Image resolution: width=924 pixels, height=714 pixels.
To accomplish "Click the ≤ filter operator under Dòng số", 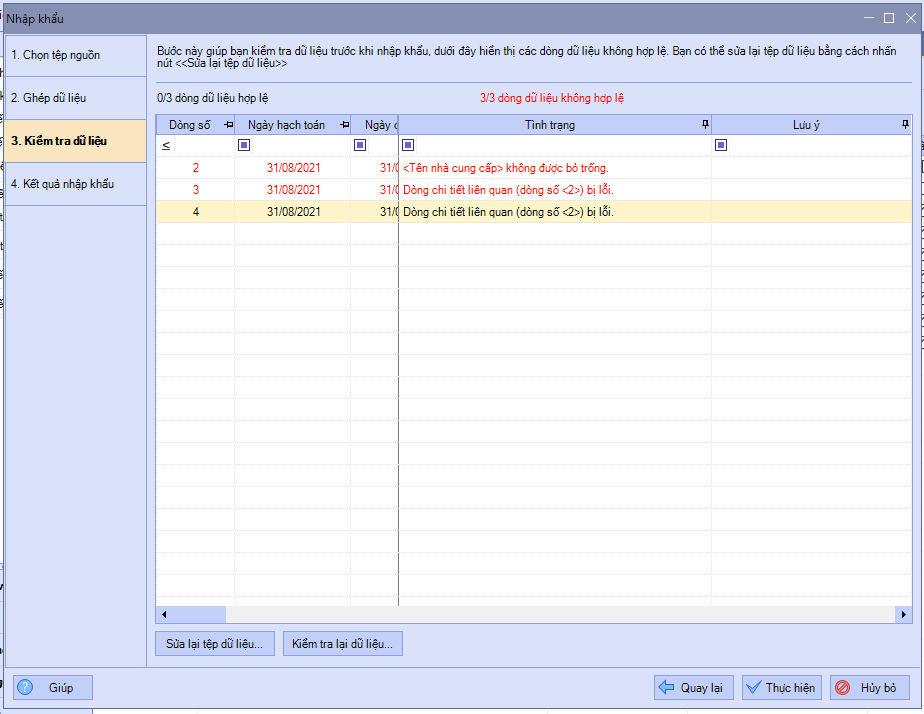I will tap(166, 146).
